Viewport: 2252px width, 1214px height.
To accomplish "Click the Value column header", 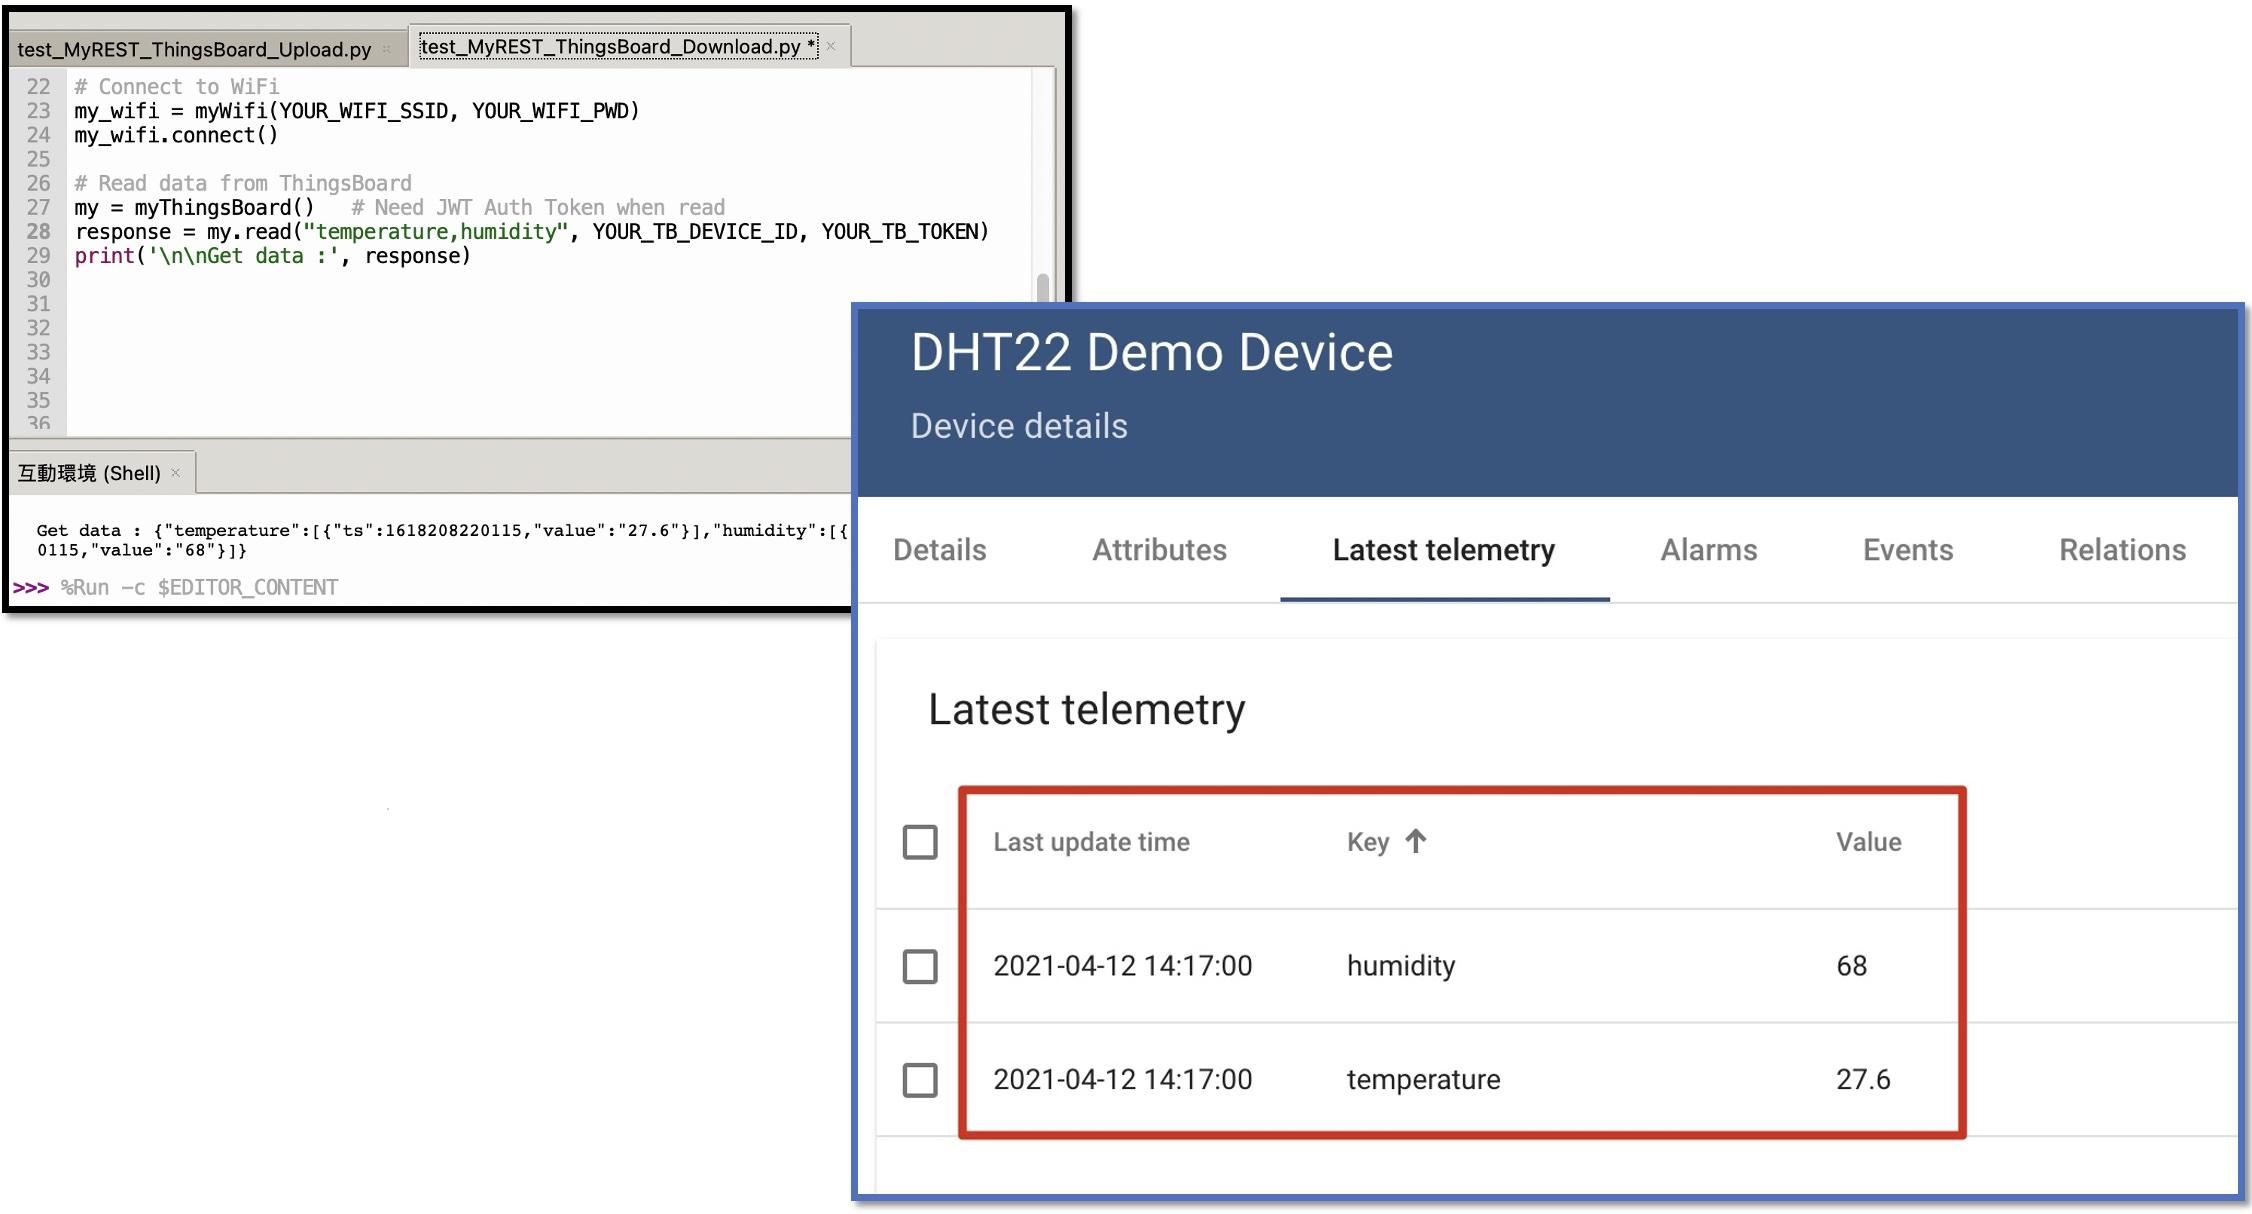I will [x=1868, y=842].
